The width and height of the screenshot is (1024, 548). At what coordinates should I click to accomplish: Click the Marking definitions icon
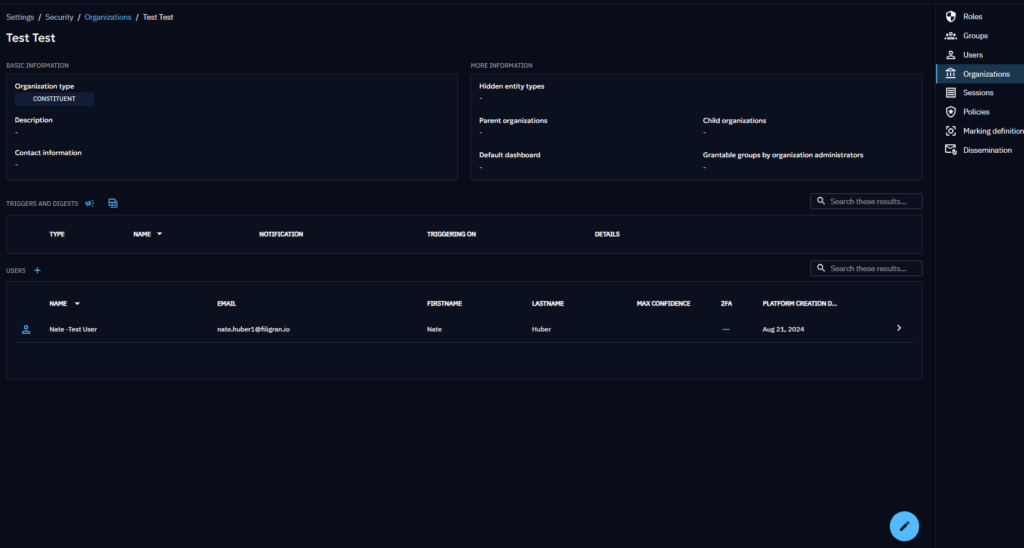click(950, 131)
